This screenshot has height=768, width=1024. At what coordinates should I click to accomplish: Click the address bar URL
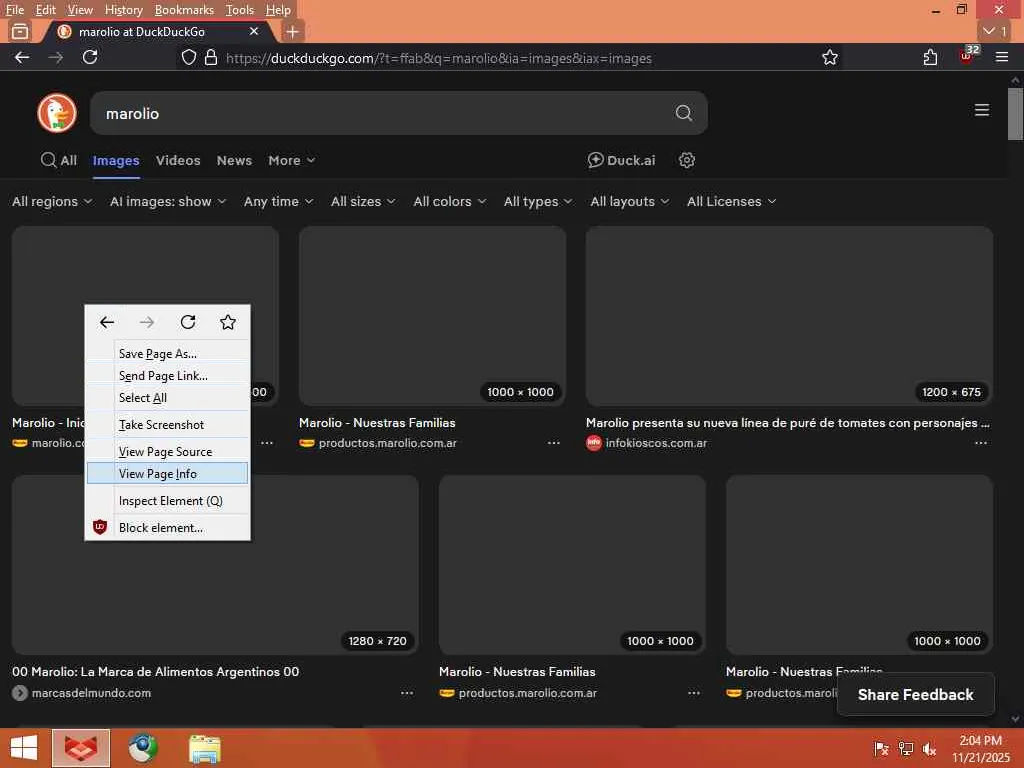tap(439, 58)
